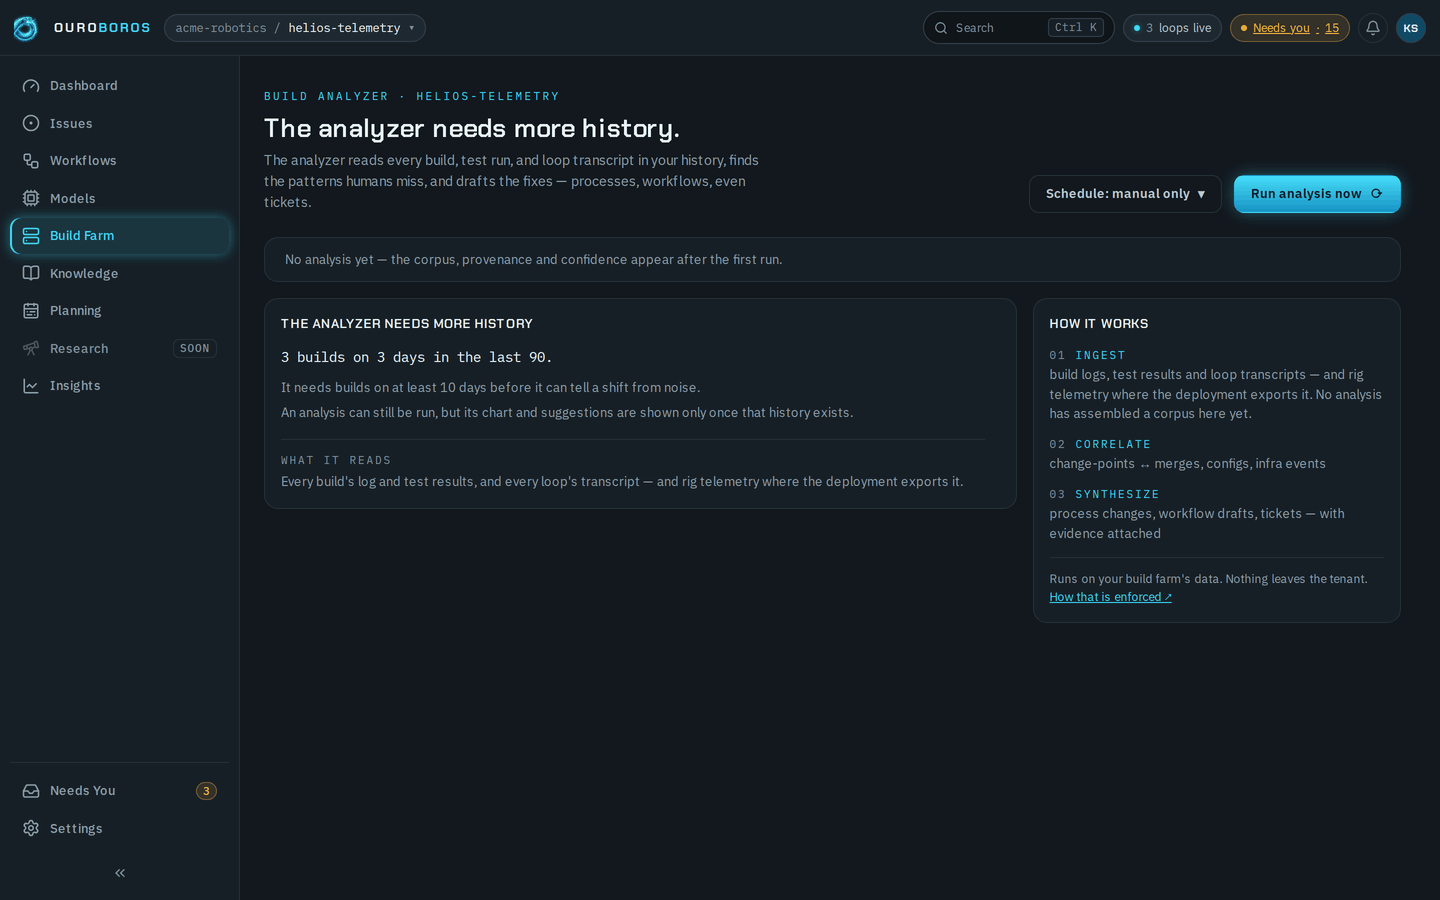Click the HOW IT WORKS panel title
Image resolution: width=1440 pixels, height=900 pixels.
click(1099, 324)
